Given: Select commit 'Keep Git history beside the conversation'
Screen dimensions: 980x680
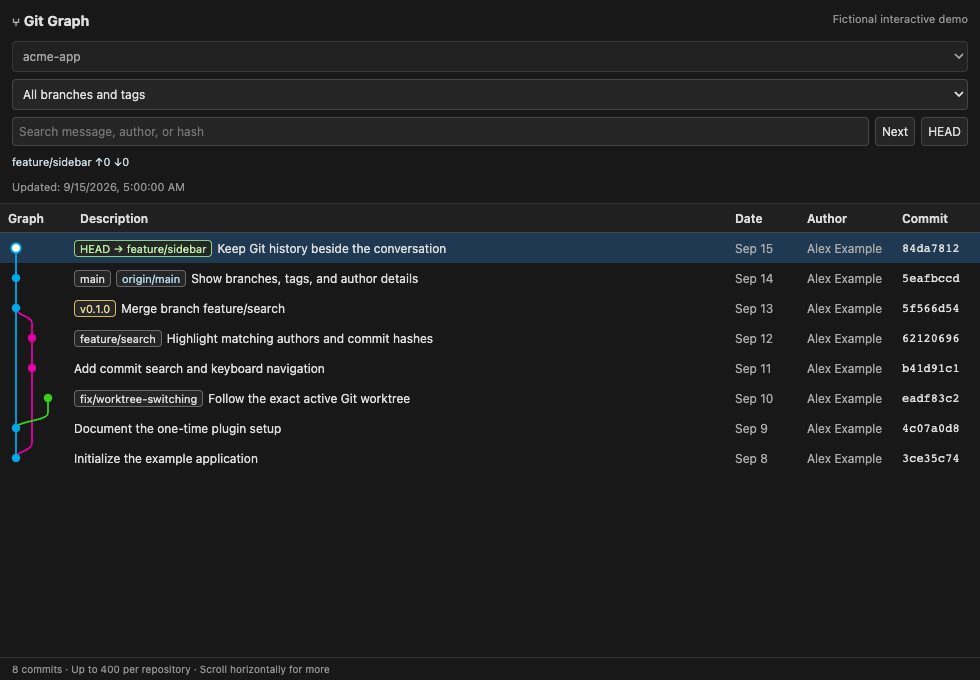Looking at the screenshot, I should pyautogui.click(x=331, y=249).
